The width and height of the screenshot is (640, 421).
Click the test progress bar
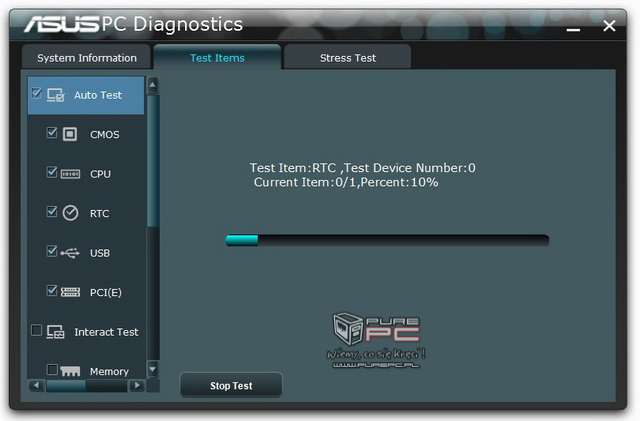(387, 241)
